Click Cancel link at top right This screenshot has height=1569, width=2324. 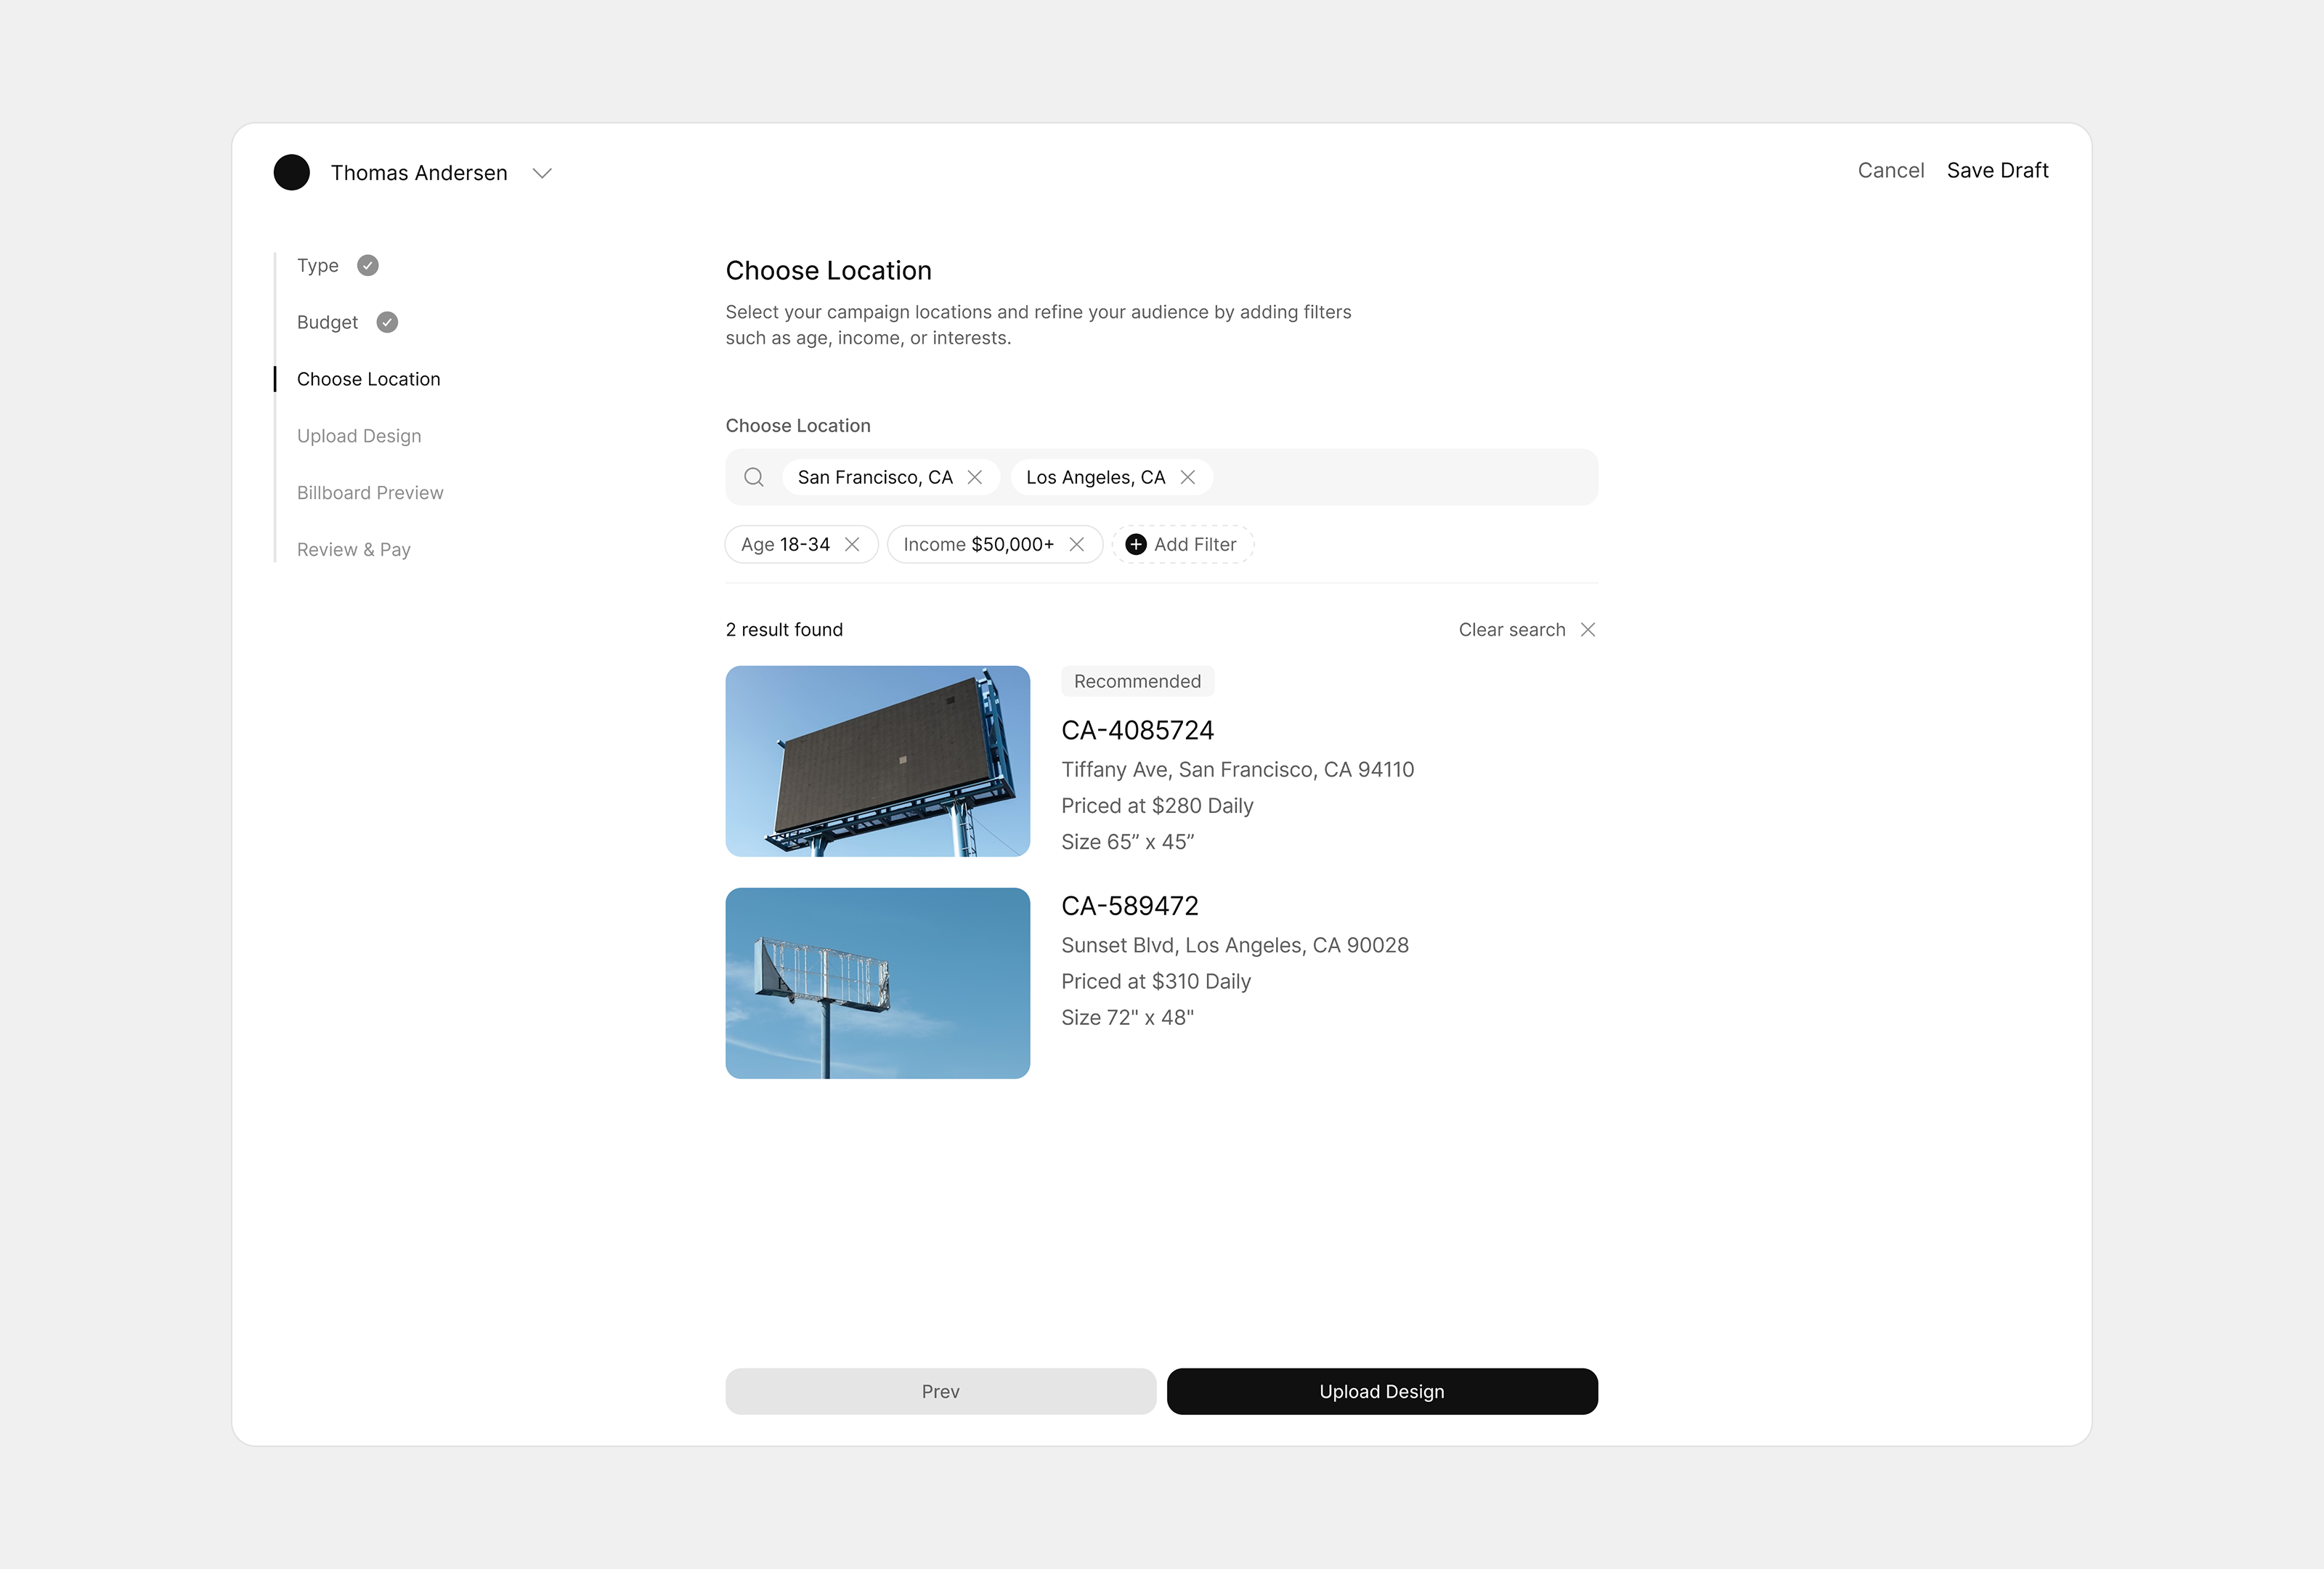(1890, 170)
